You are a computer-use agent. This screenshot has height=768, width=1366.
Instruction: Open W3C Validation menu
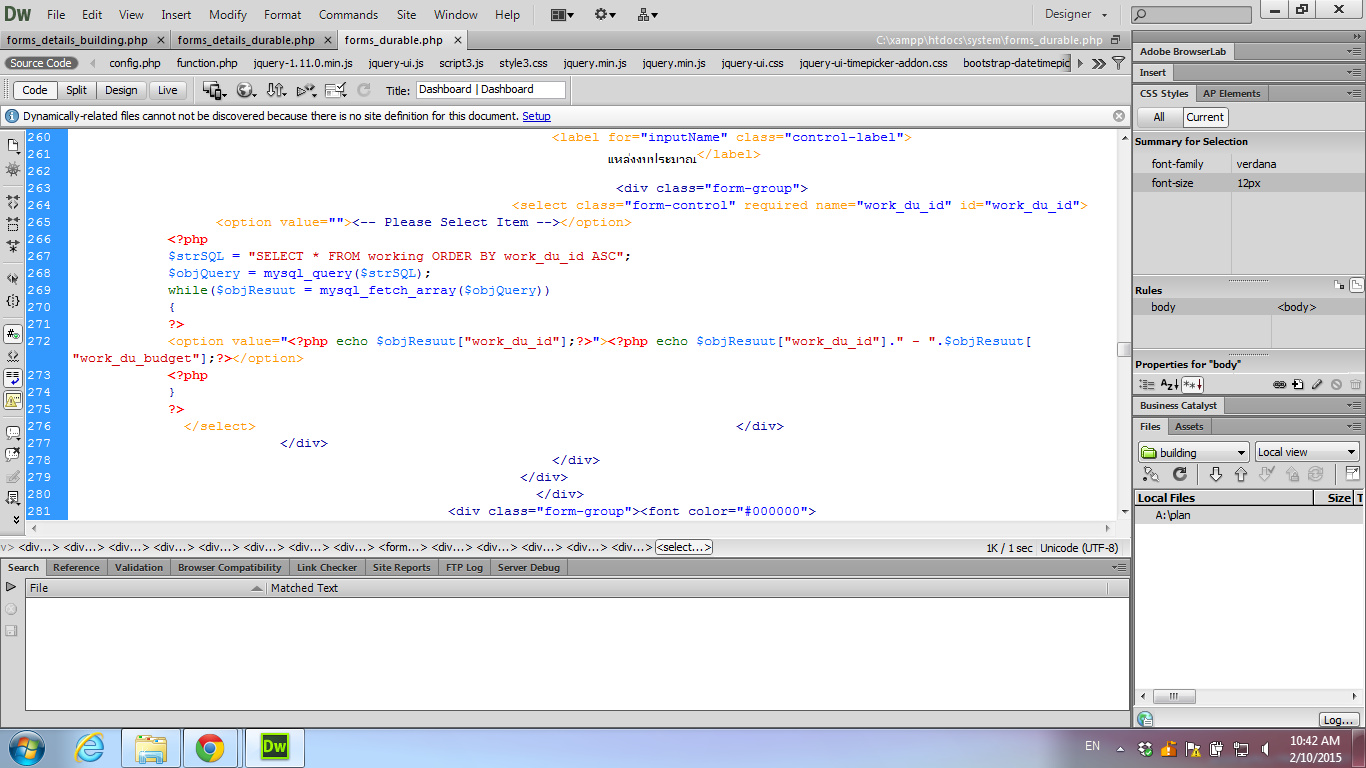[x=307, y=90]
